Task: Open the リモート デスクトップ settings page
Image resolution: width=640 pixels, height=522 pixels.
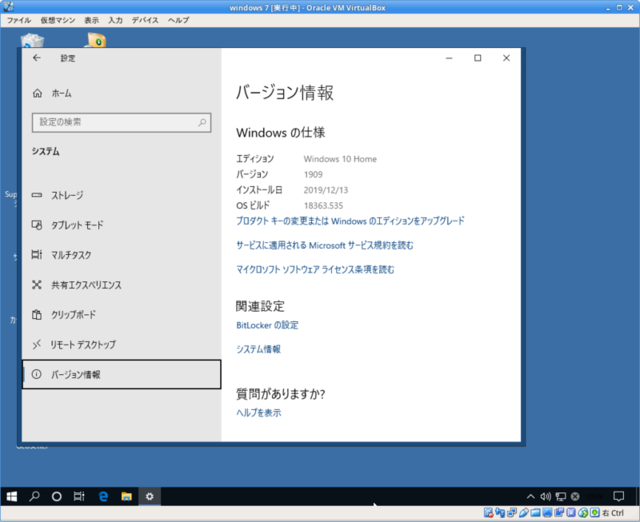Action: [x=121, y=344]
